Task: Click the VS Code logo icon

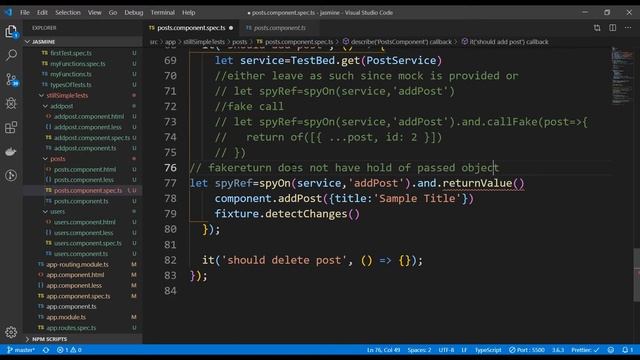Action: [8, 12]
